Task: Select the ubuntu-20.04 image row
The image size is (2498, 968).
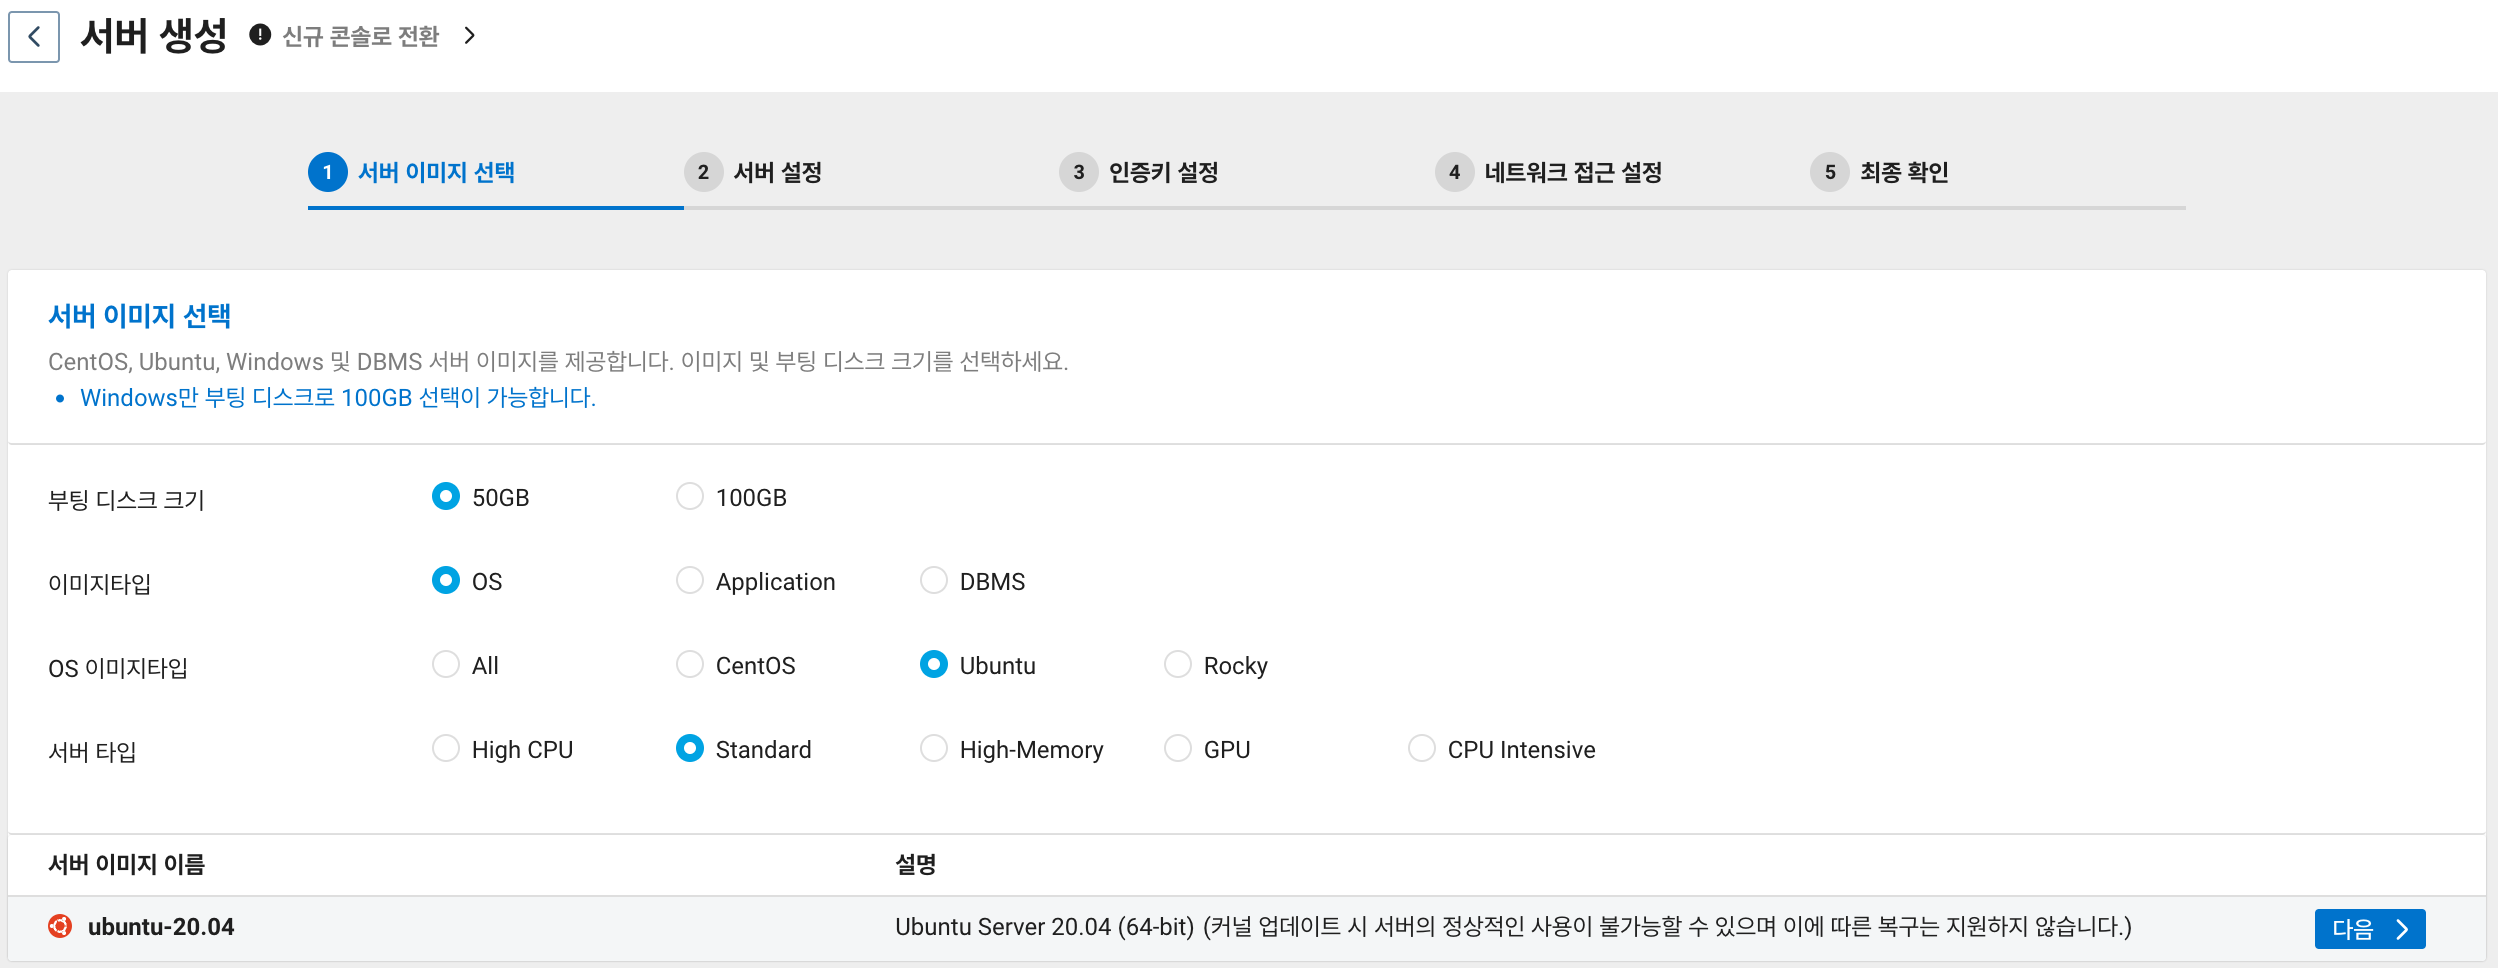Action: 161,927
